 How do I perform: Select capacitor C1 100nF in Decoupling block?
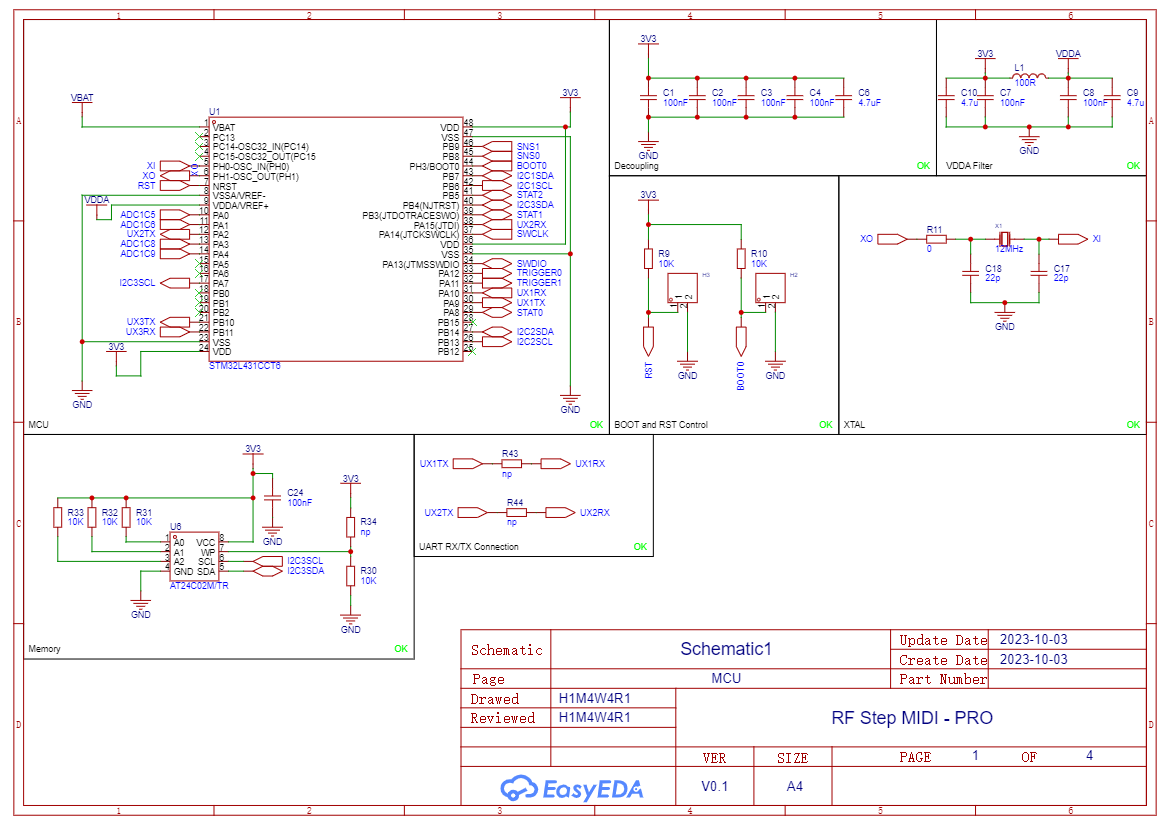[x=648, y=98]
